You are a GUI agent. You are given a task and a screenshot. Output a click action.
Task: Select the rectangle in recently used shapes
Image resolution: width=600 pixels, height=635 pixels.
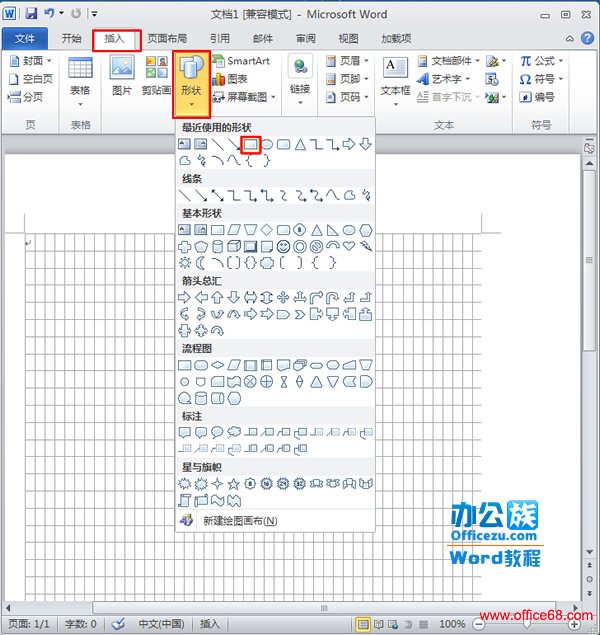click(x=251, y=144)
